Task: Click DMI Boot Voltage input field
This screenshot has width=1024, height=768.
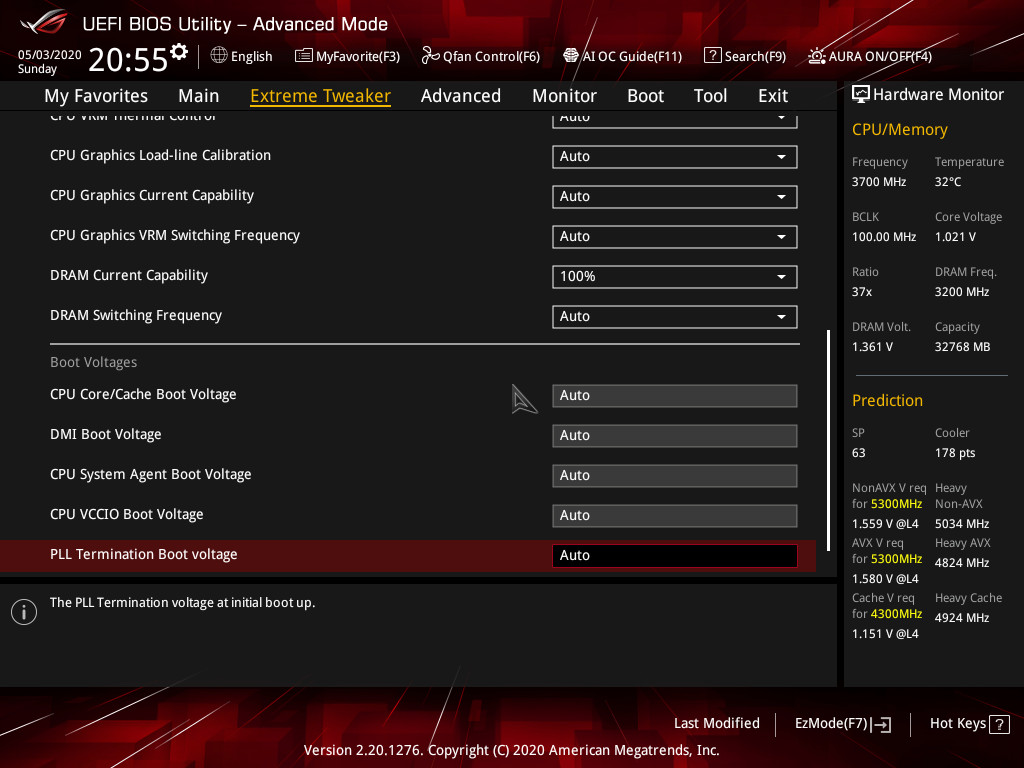Action: click(675, 436)
